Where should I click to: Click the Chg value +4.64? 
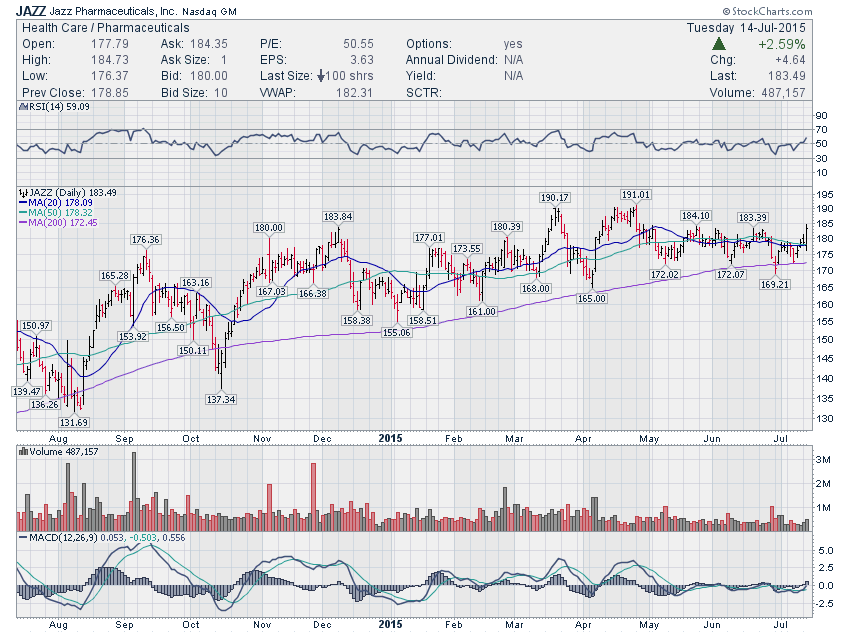click(x=790, y=60)
